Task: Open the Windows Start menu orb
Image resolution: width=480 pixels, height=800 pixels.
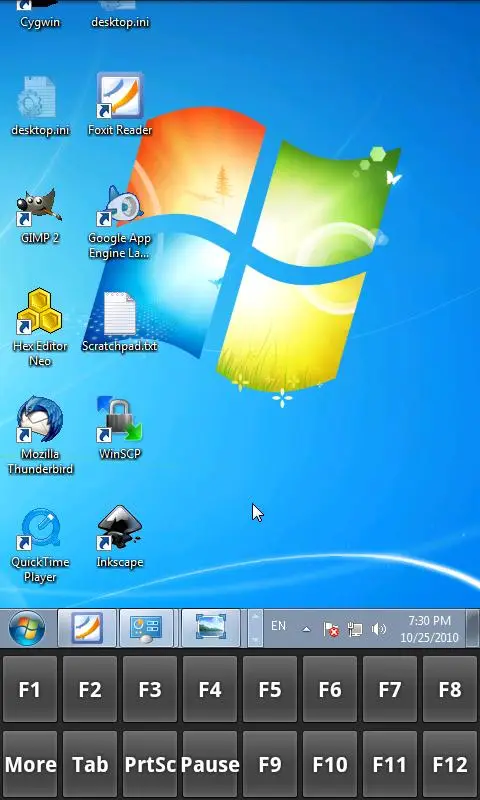Action: point(27,629)
